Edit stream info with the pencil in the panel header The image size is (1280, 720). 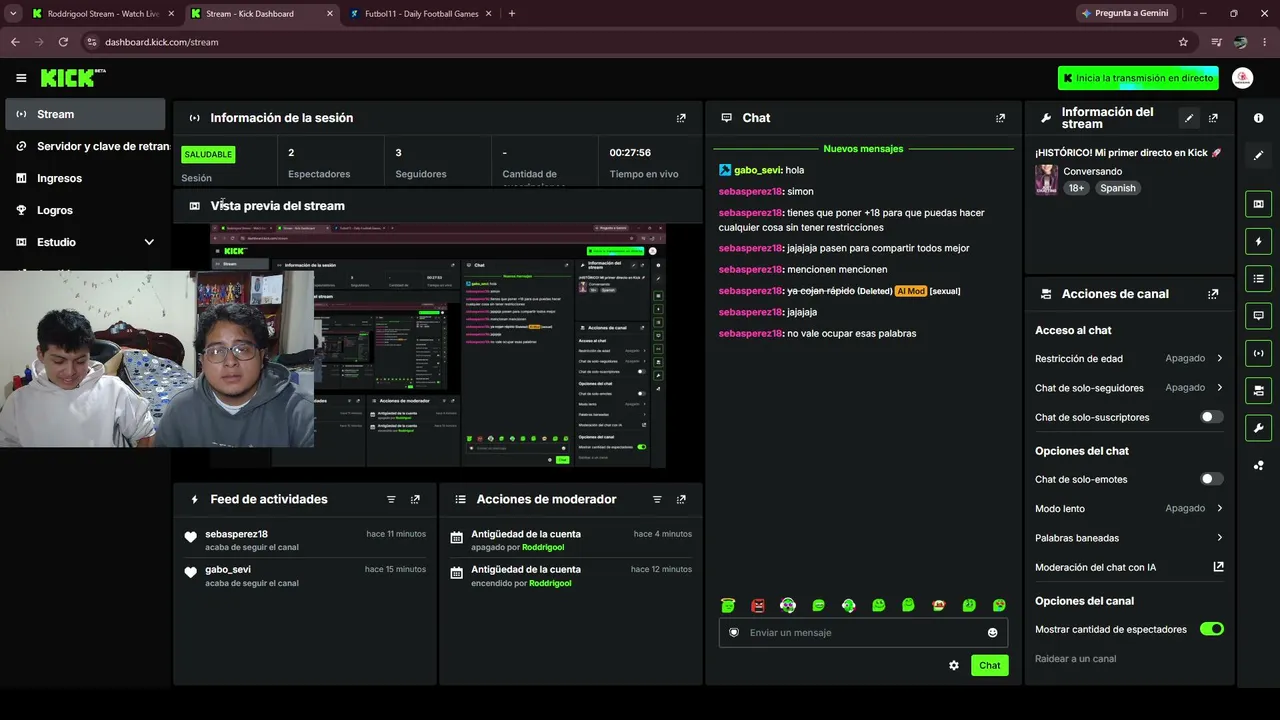point(1189,118)
